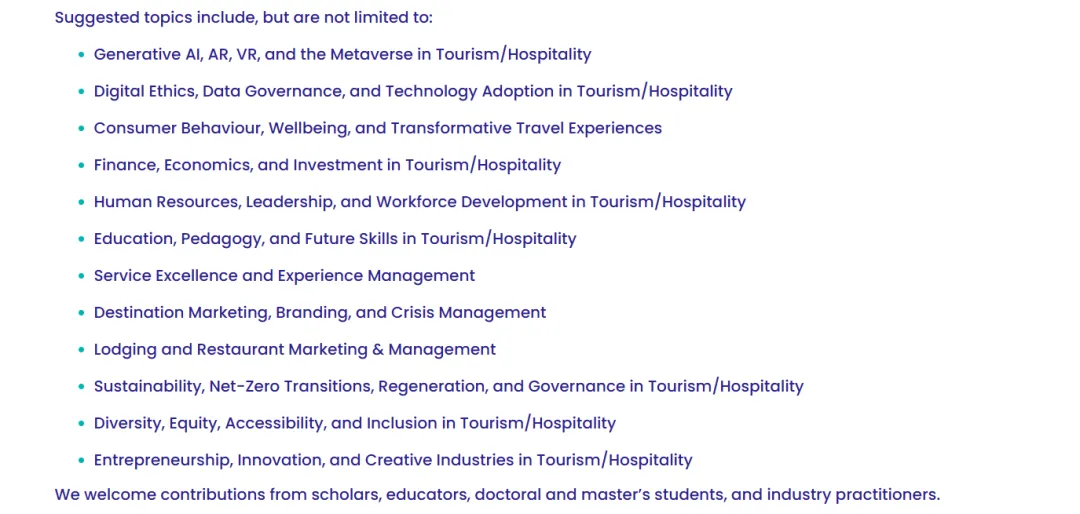Select the Diversity, Equity, Accessibility topic line
The image size is (1080, 514).
coord(355,423)
